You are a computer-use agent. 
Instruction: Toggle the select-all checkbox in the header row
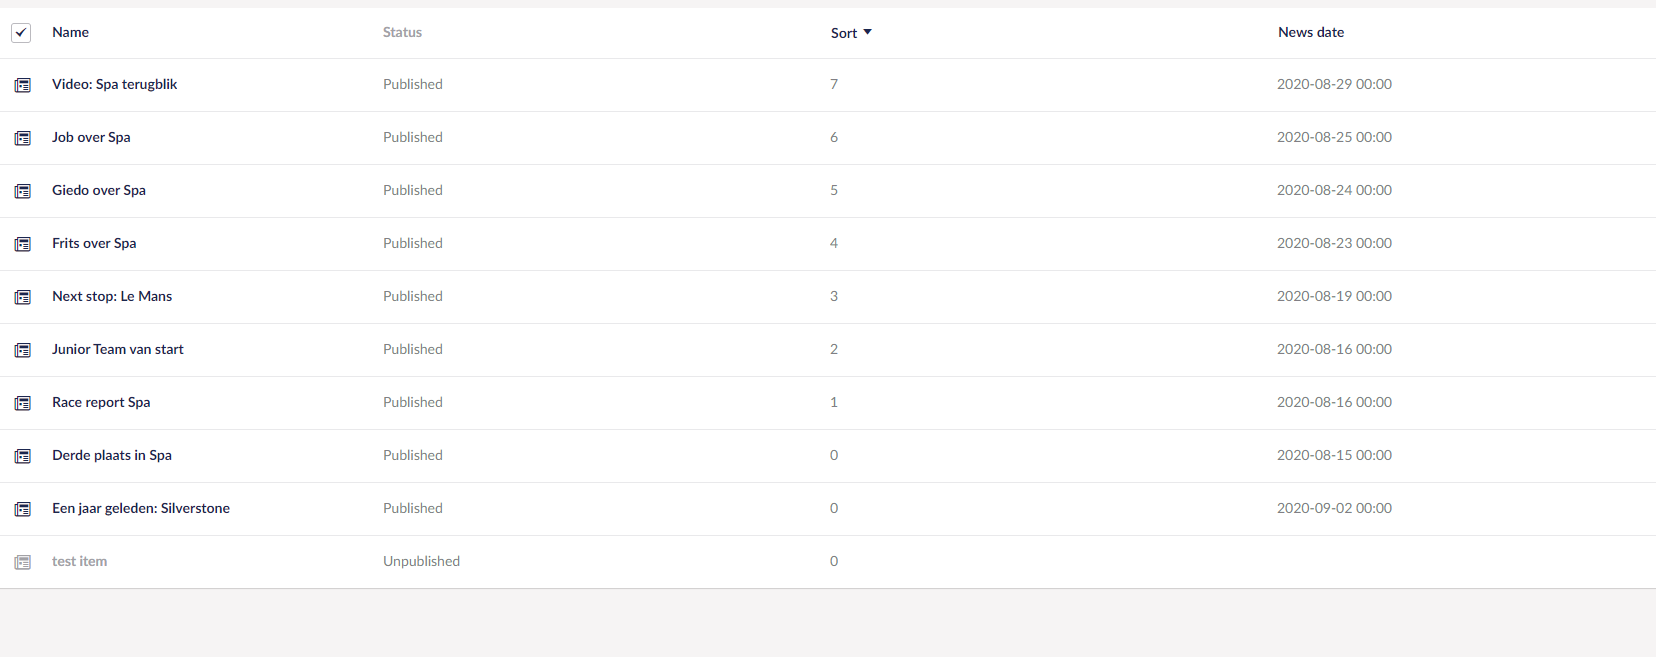pos(21,32)
